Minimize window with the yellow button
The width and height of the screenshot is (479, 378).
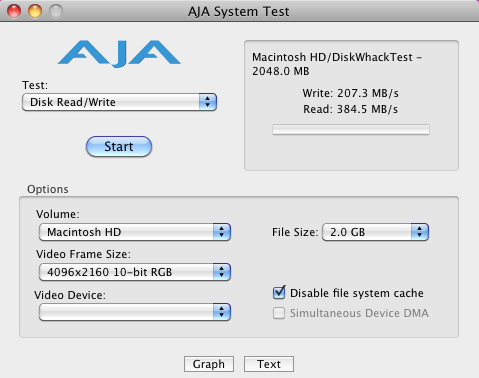click(x=35, y=11)
